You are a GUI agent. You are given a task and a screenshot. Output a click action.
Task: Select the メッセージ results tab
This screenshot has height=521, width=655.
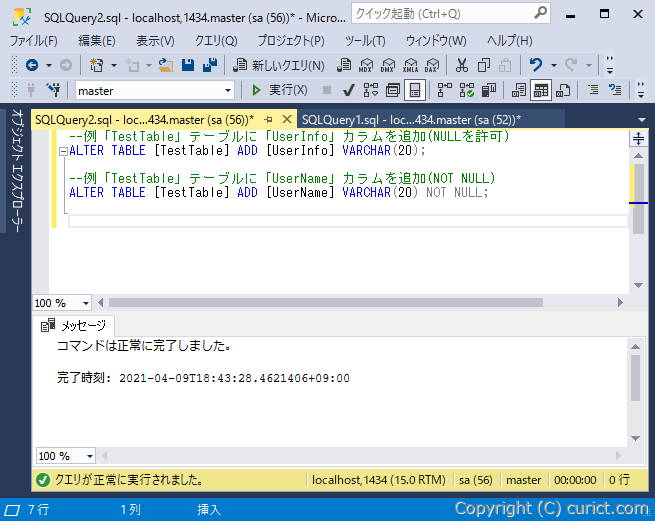[74, 325]
